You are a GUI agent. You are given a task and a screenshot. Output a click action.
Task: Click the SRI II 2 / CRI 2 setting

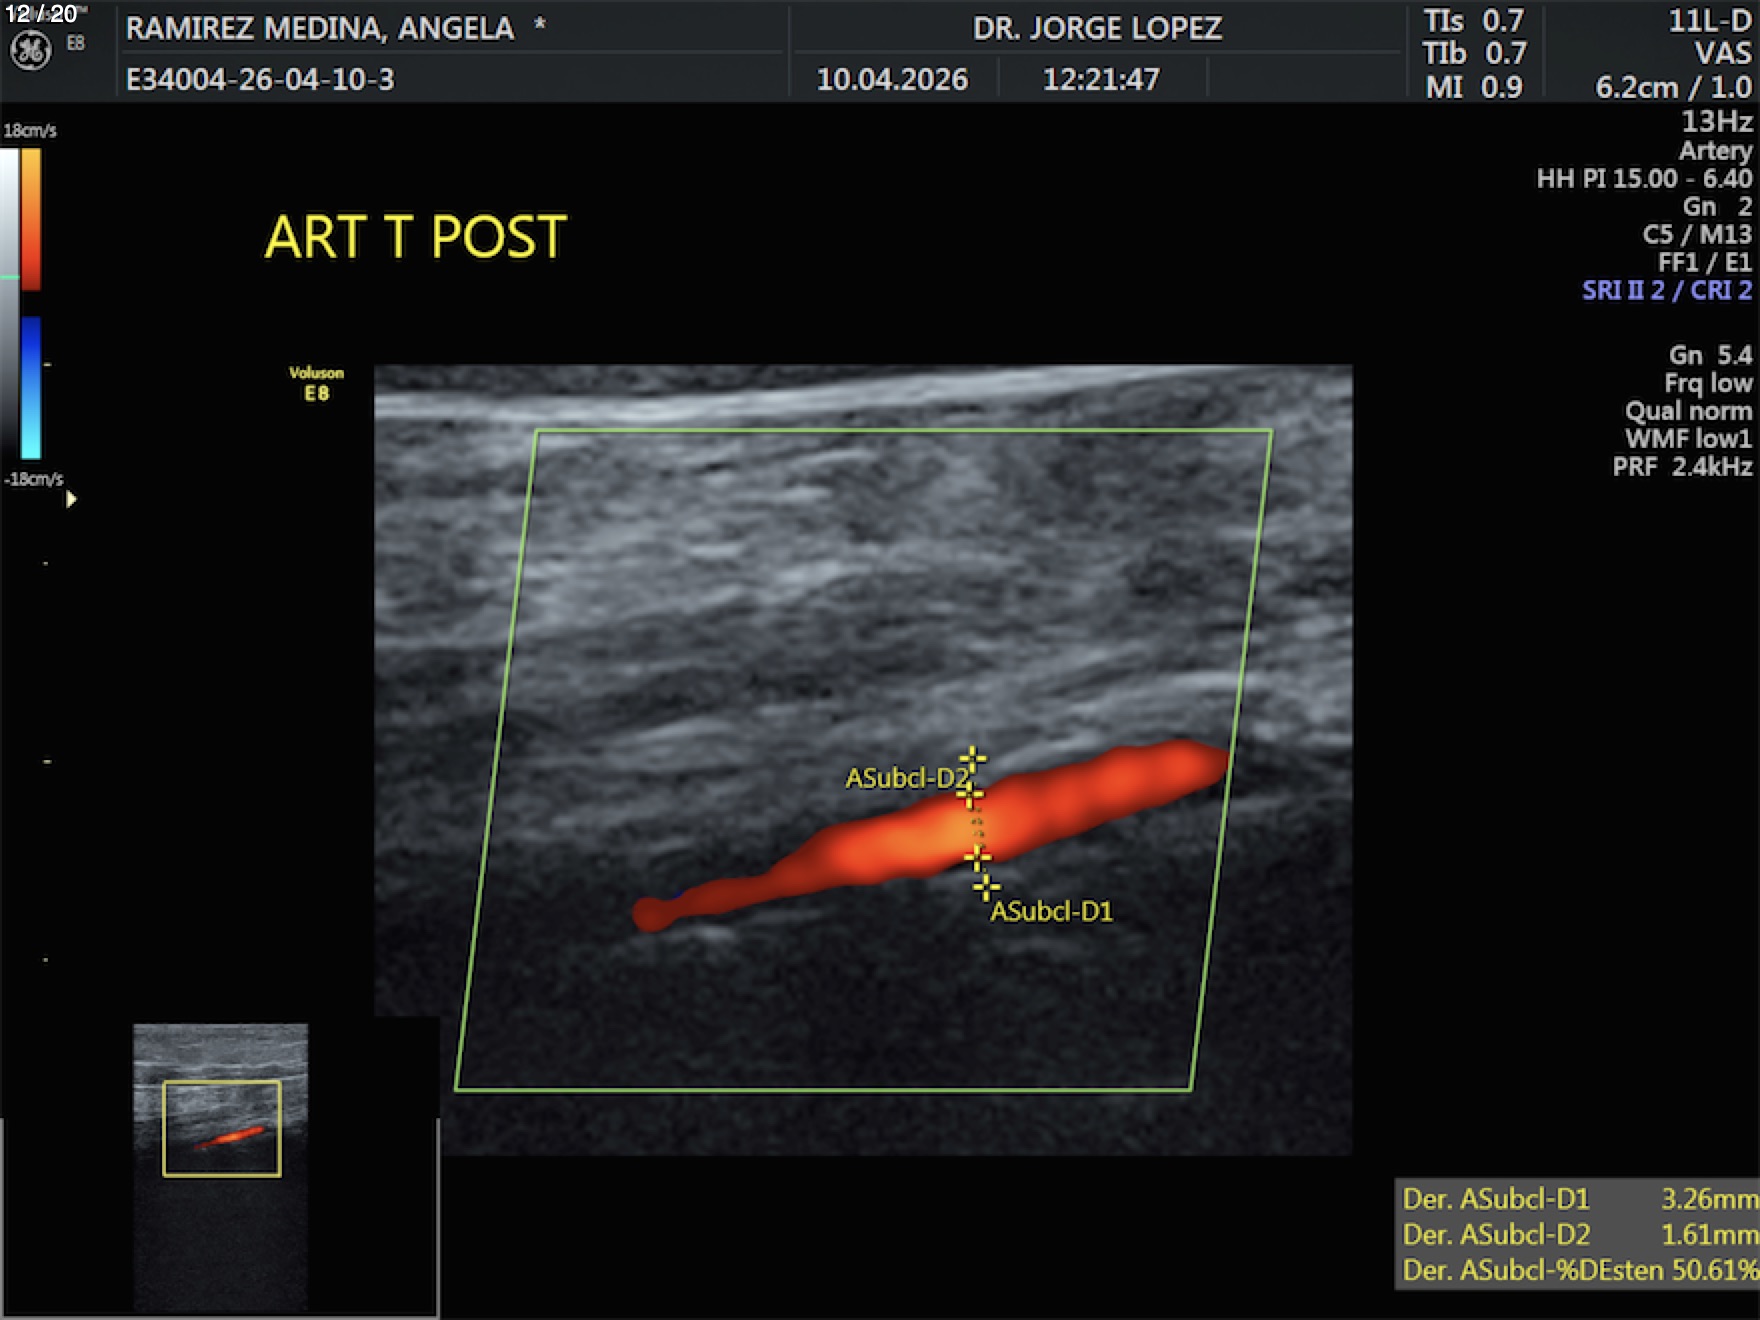coord(1666,290)
